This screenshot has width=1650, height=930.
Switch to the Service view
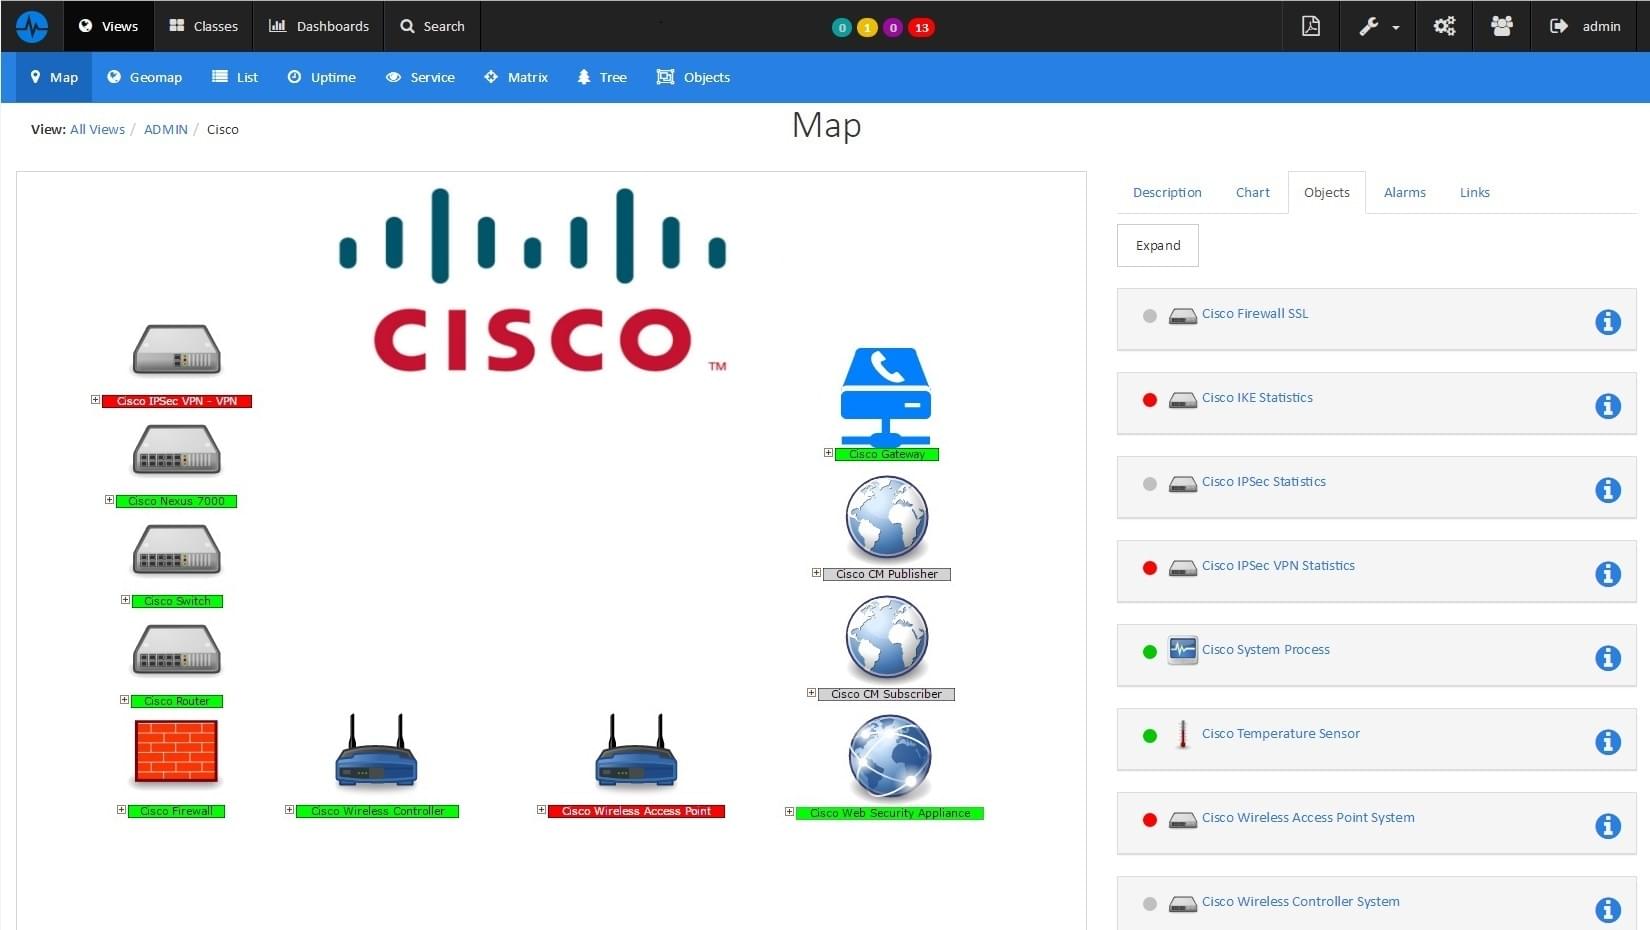(x=420, y=77)
